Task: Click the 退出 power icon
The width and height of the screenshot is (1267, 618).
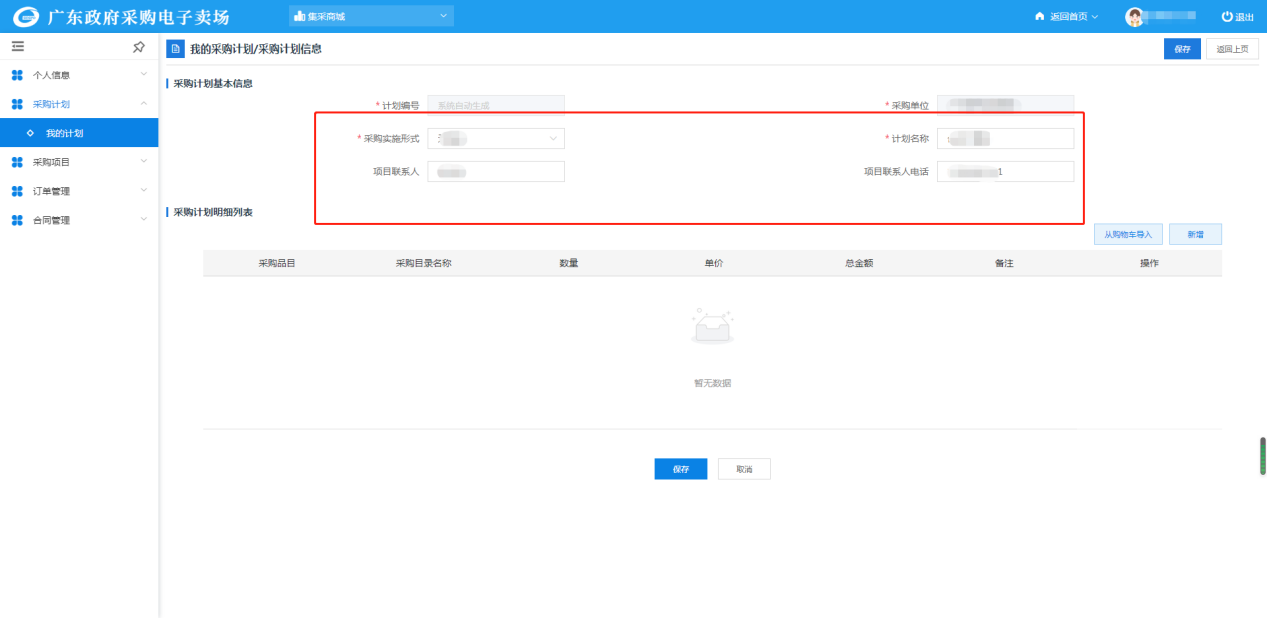Action: pos(1227,17)
